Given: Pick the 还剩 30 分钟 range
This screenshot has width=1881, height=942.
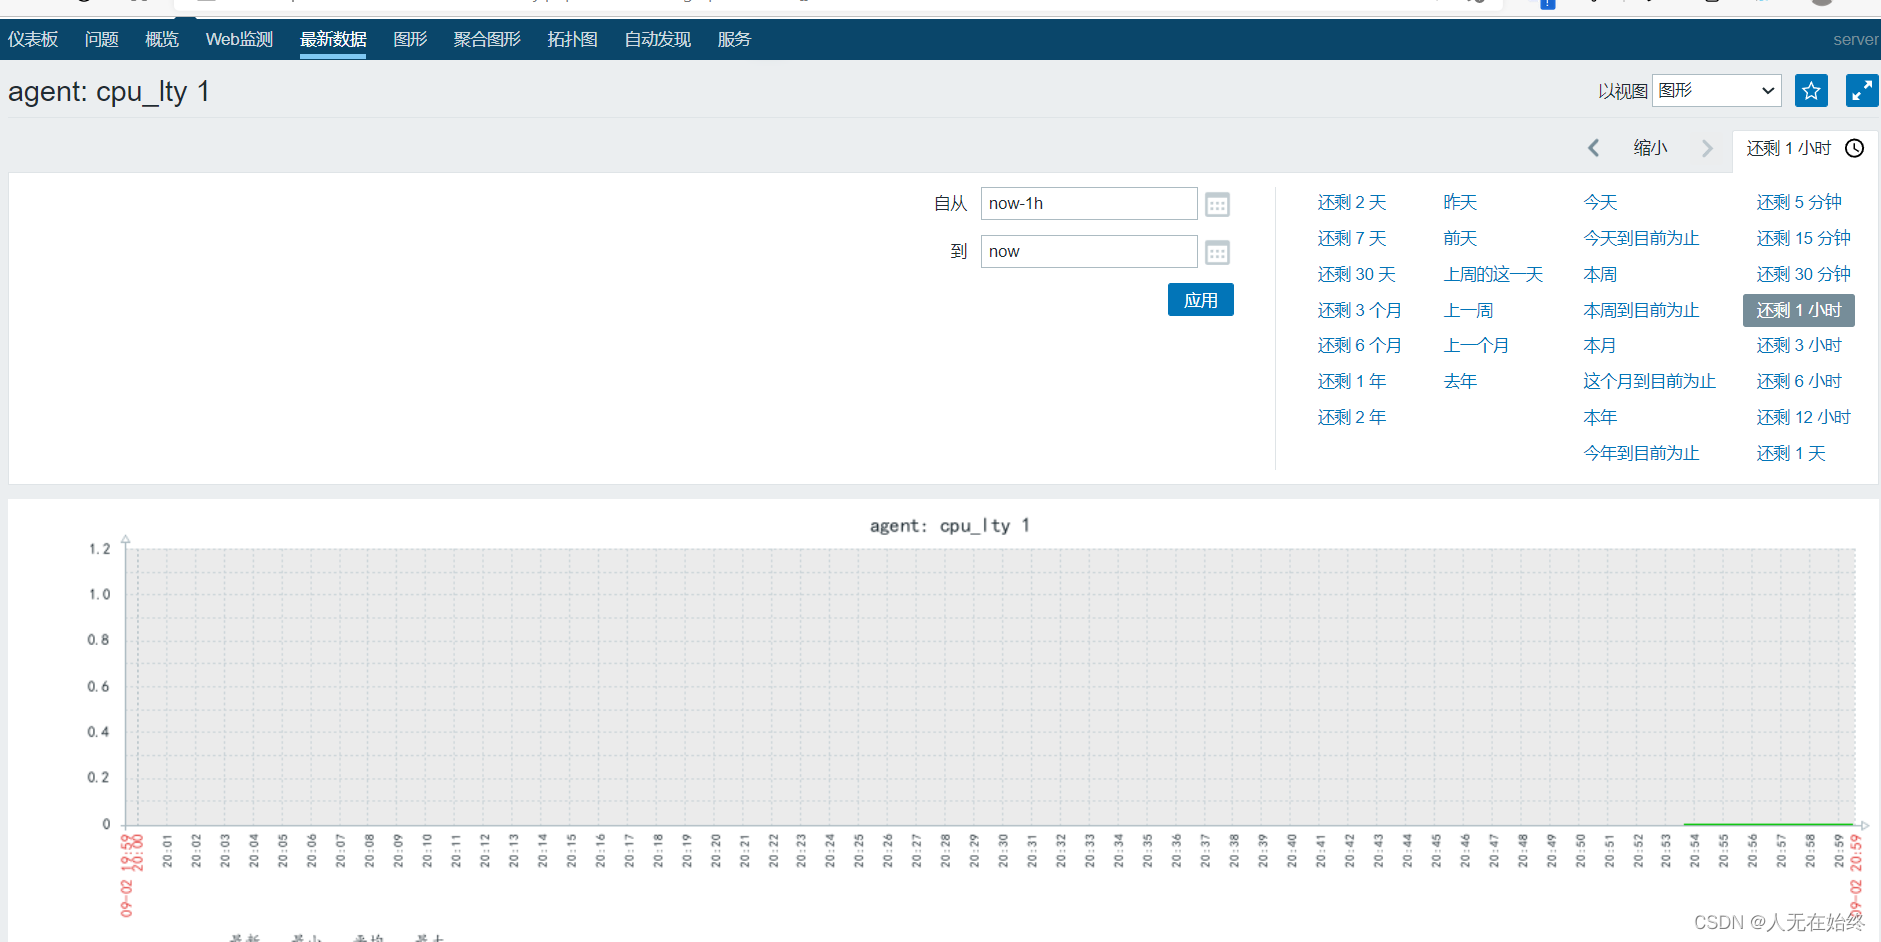Looking at the screenshot, I should [x=1803, y=275].
